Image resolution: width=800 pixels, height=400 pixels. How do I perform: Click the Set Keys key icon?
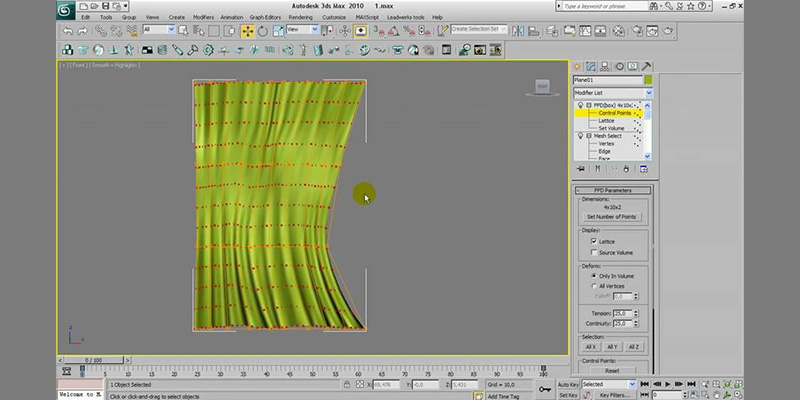(545, 389)
